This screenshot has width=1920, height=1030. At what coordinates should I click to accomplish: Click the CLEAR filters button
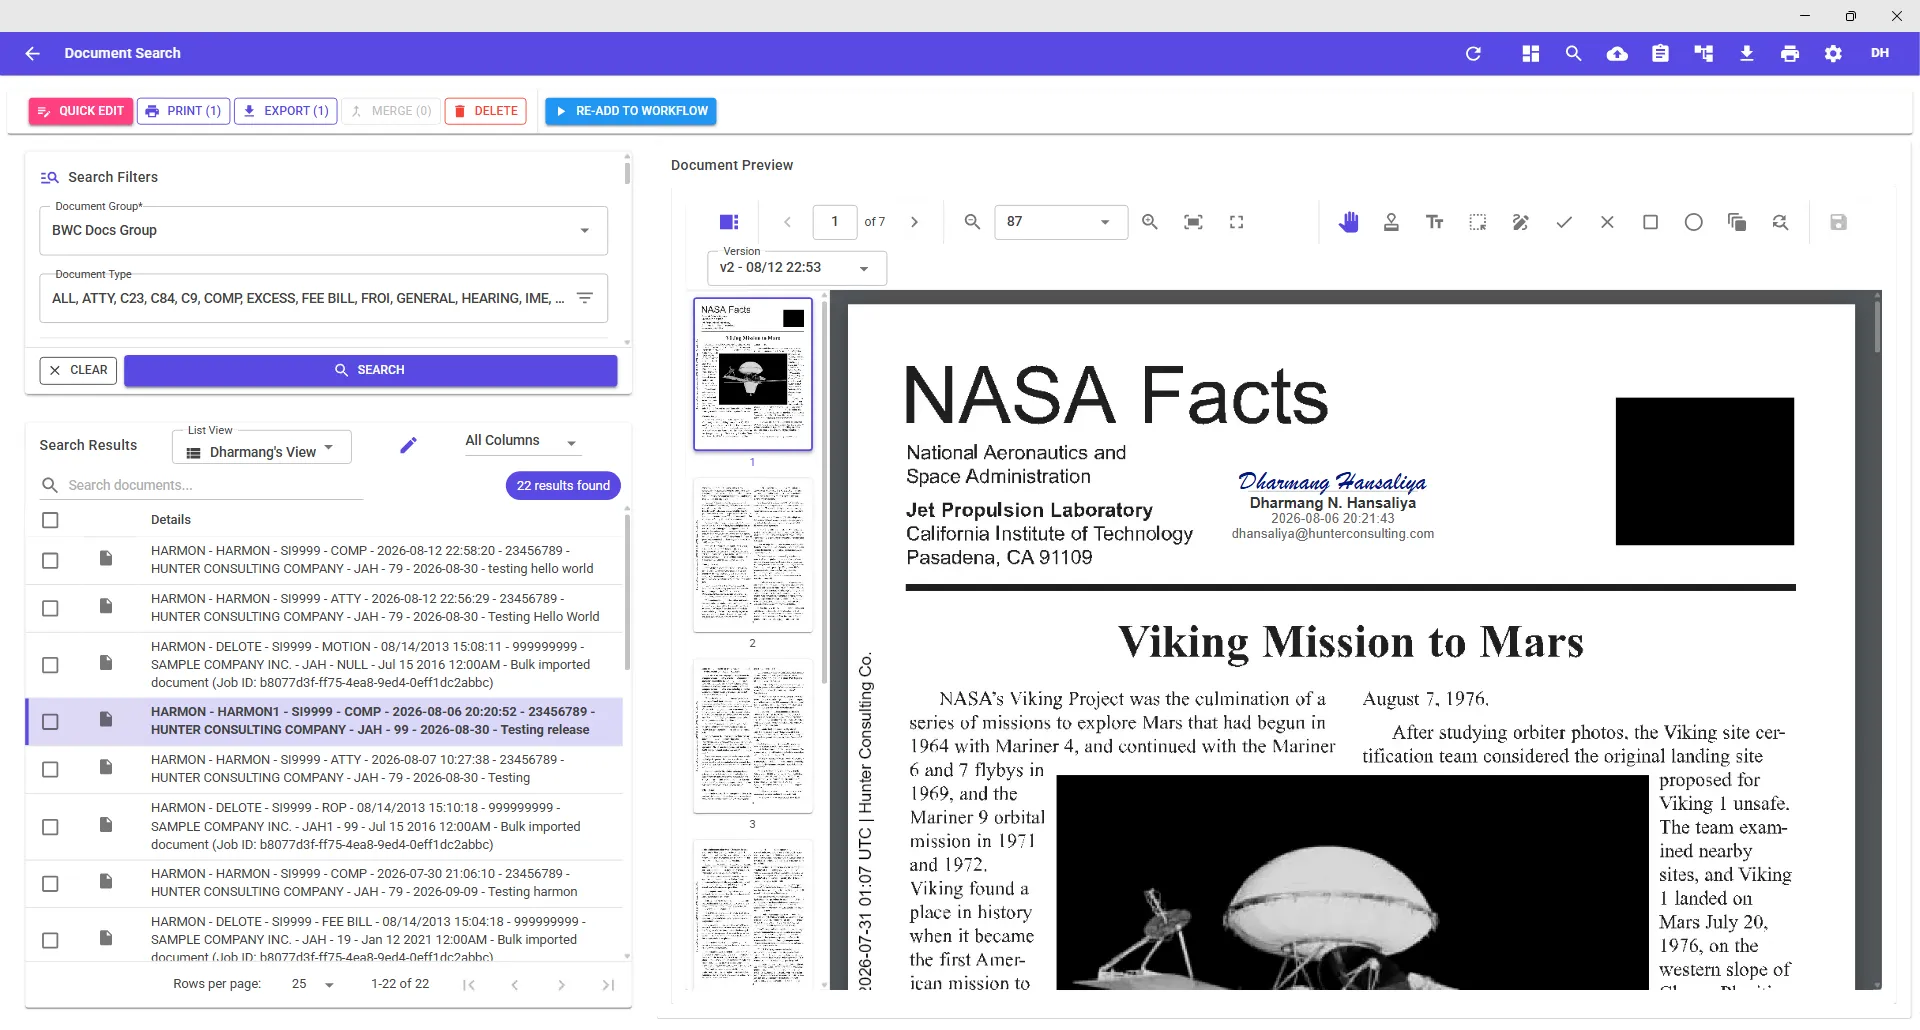(78, 371)
